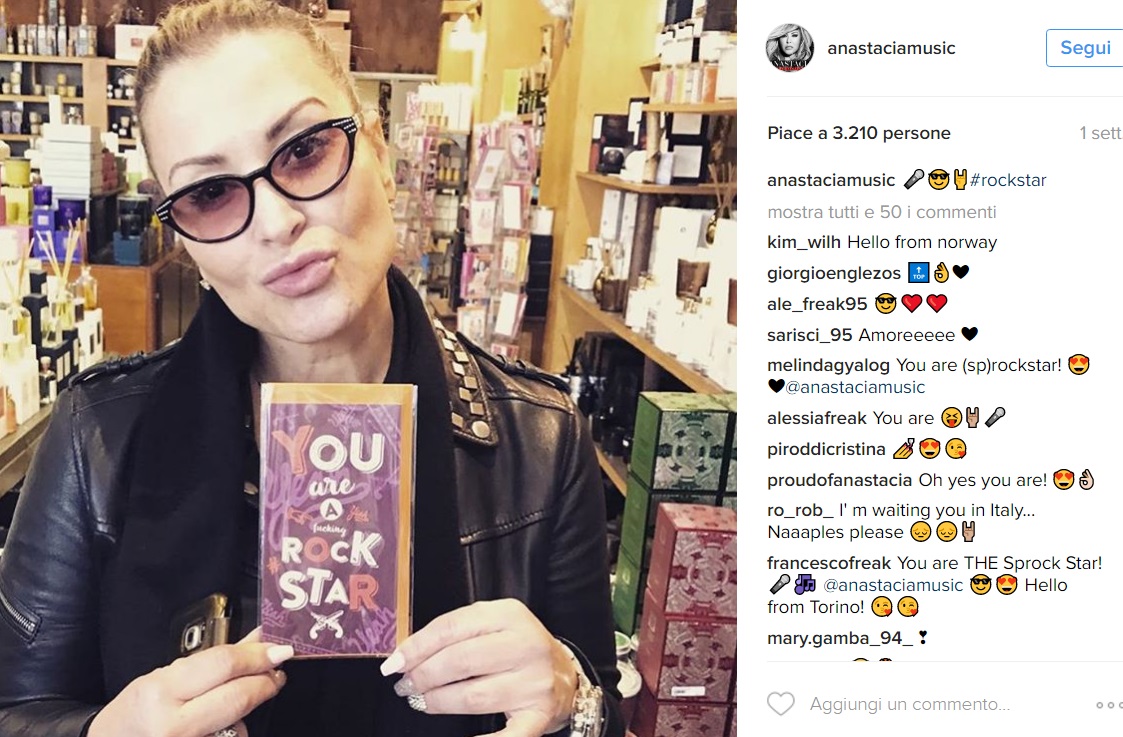Click the rock star card photo

point(337,519)
